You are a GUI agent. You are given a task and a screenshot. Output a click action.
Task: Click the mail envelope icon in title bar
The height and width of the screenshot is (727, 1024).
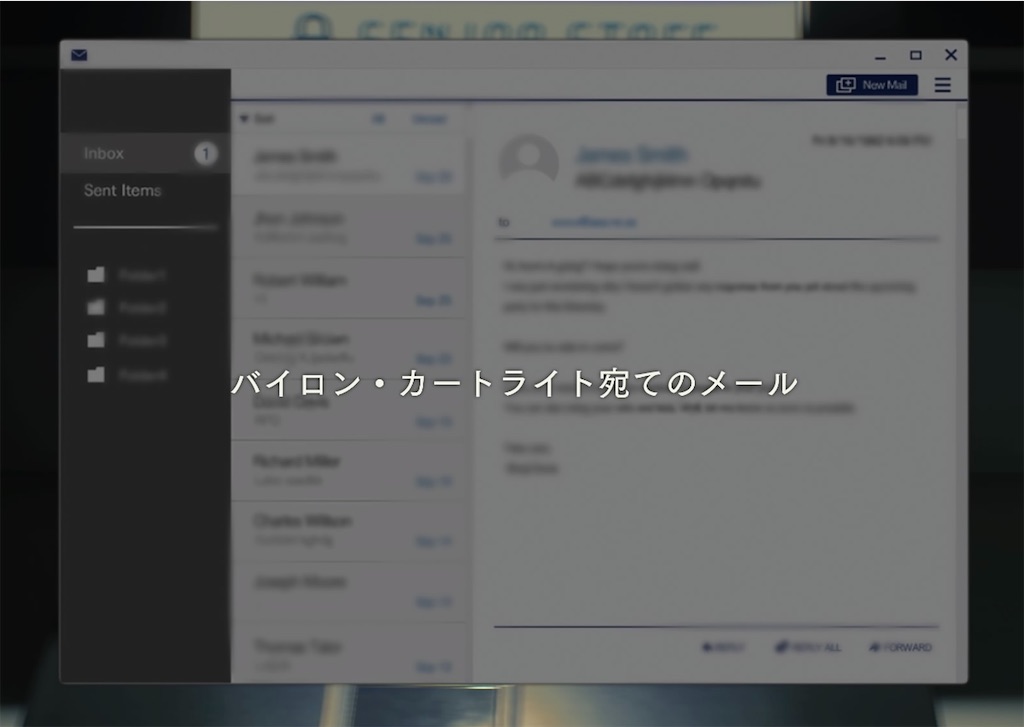(x=79, y=55)
